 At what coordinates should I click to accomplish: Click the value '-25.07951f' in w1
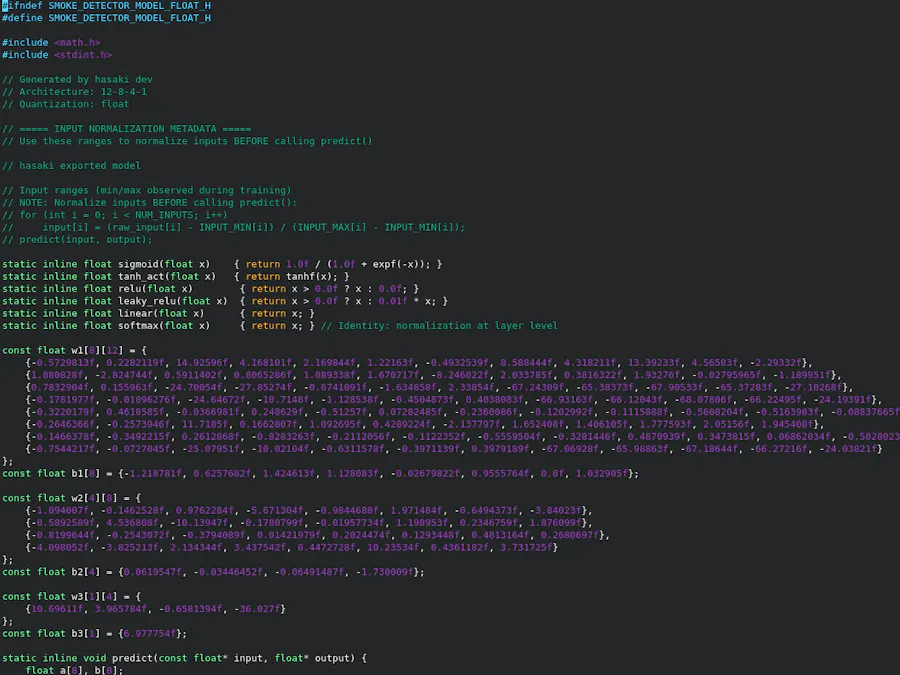click(x=210, y=449)
